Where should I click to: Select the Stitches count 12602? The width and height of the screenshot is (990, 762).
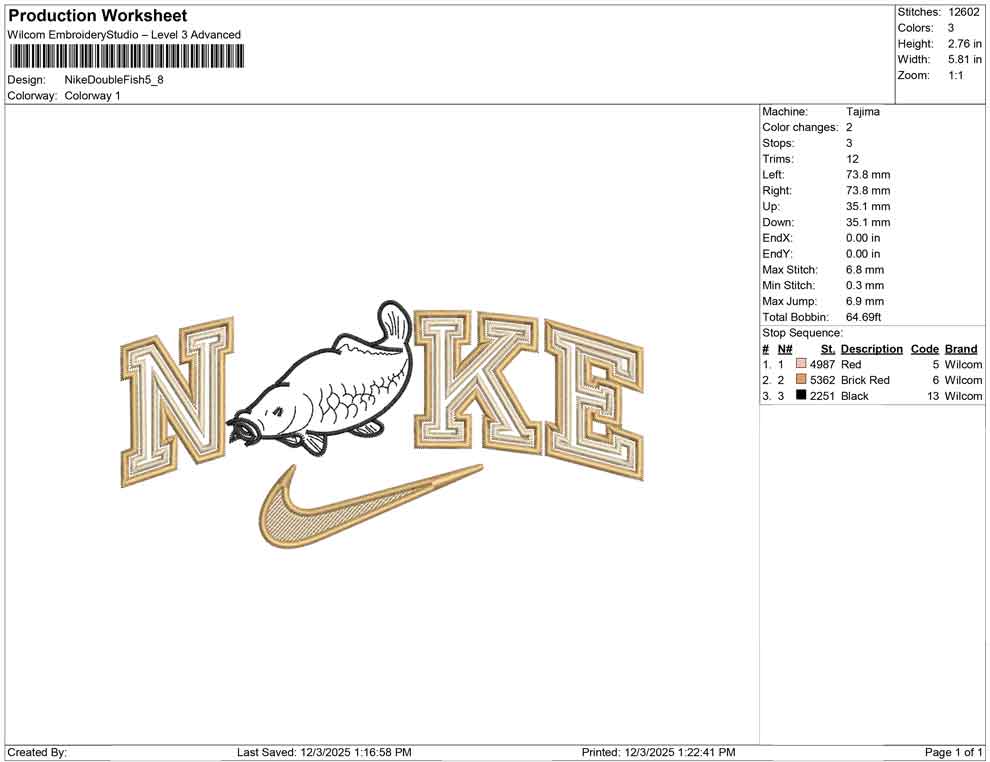[963, 12]
